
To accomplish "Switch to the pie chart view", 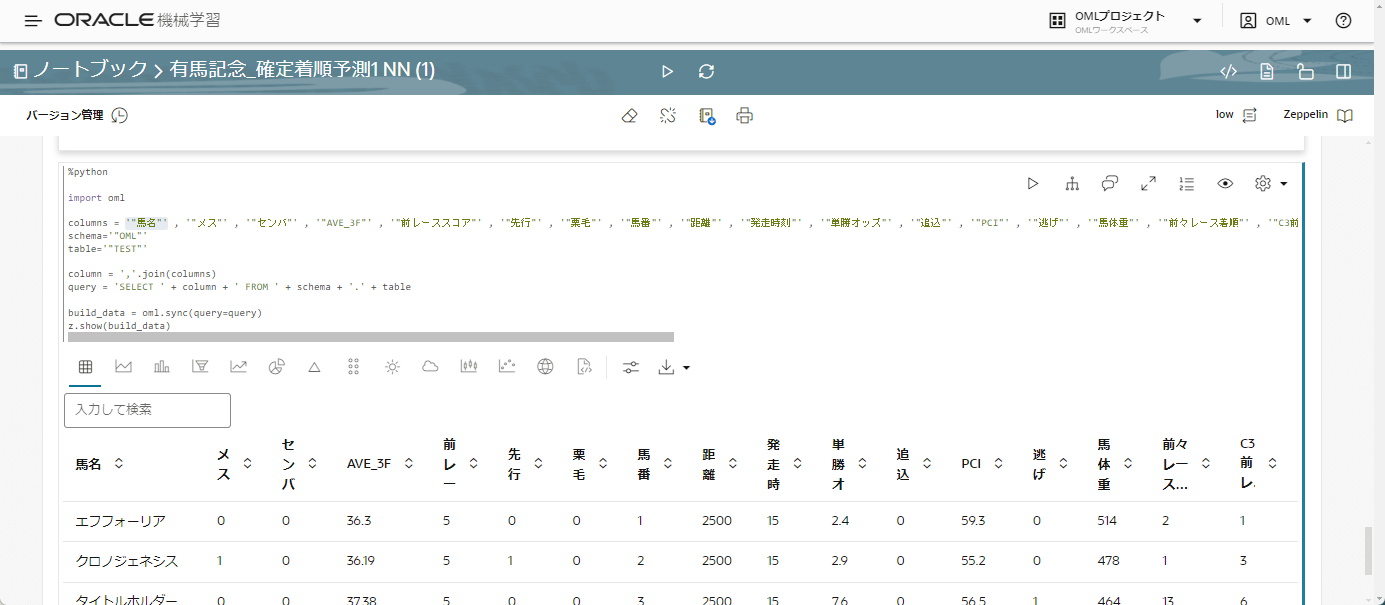I will pos(277,367).
